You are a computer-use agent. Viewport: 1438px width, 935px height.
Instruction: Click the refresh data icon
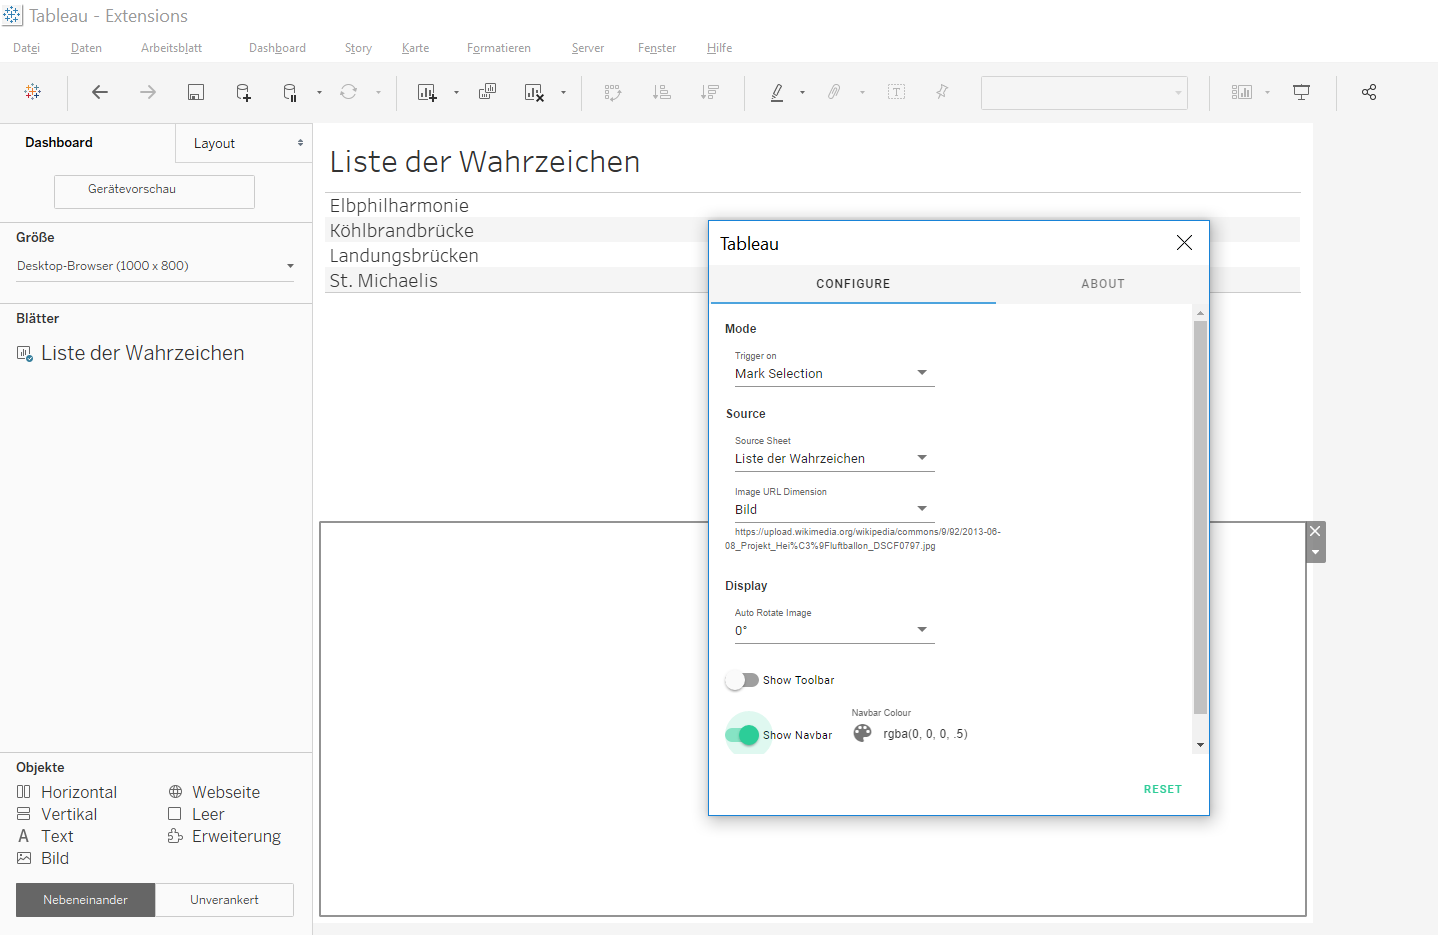click(x=348, y=92)
